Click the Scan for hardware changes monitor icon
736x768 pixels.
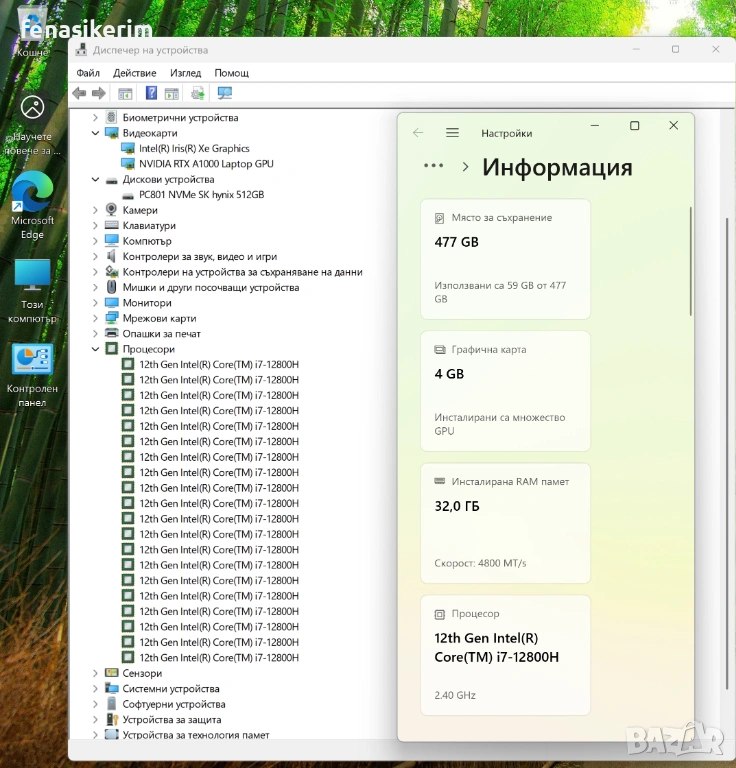pos(224,93)
